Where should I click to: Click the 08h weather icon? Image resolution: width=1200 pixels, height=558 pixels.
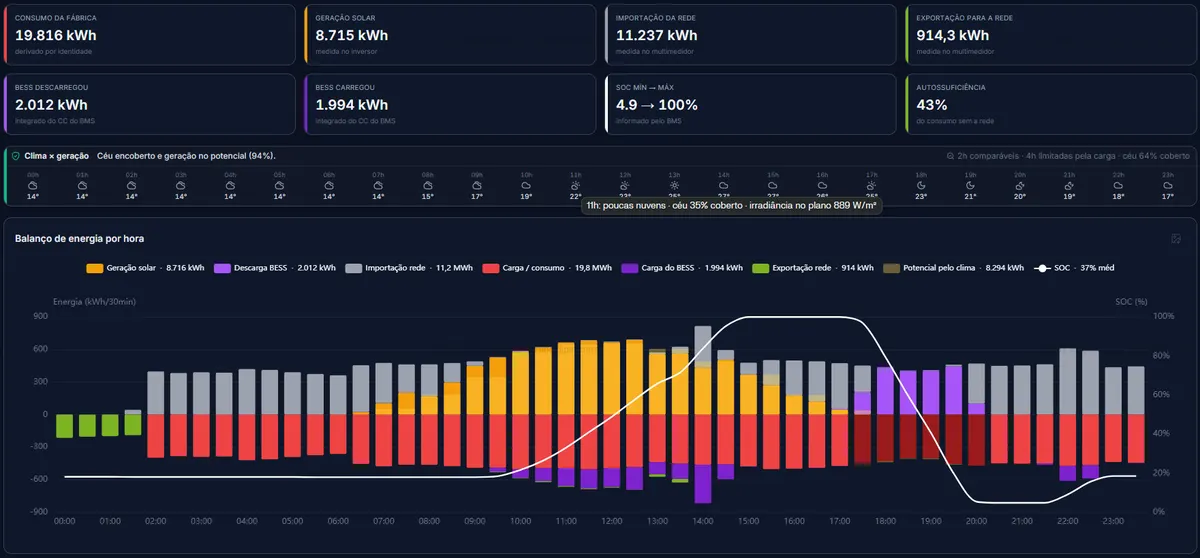click(427, 185)
